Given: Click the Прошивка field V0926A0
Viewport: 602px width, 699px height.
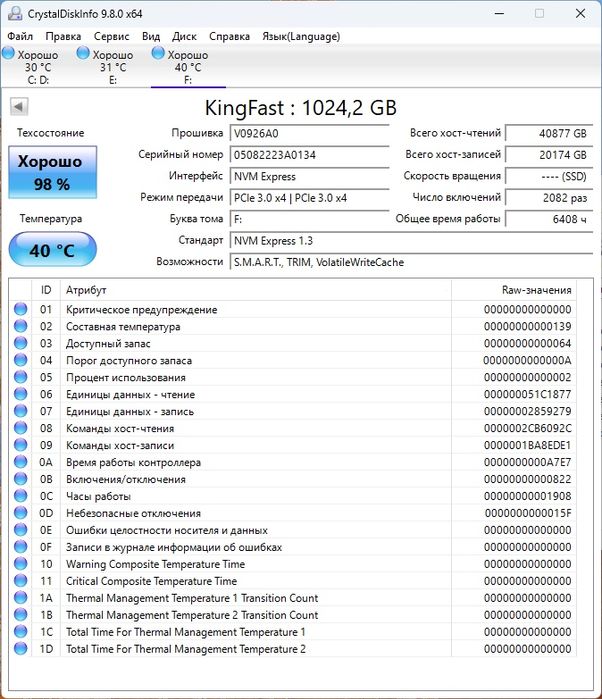Looking at the screenshot, I should pos(309,133).
